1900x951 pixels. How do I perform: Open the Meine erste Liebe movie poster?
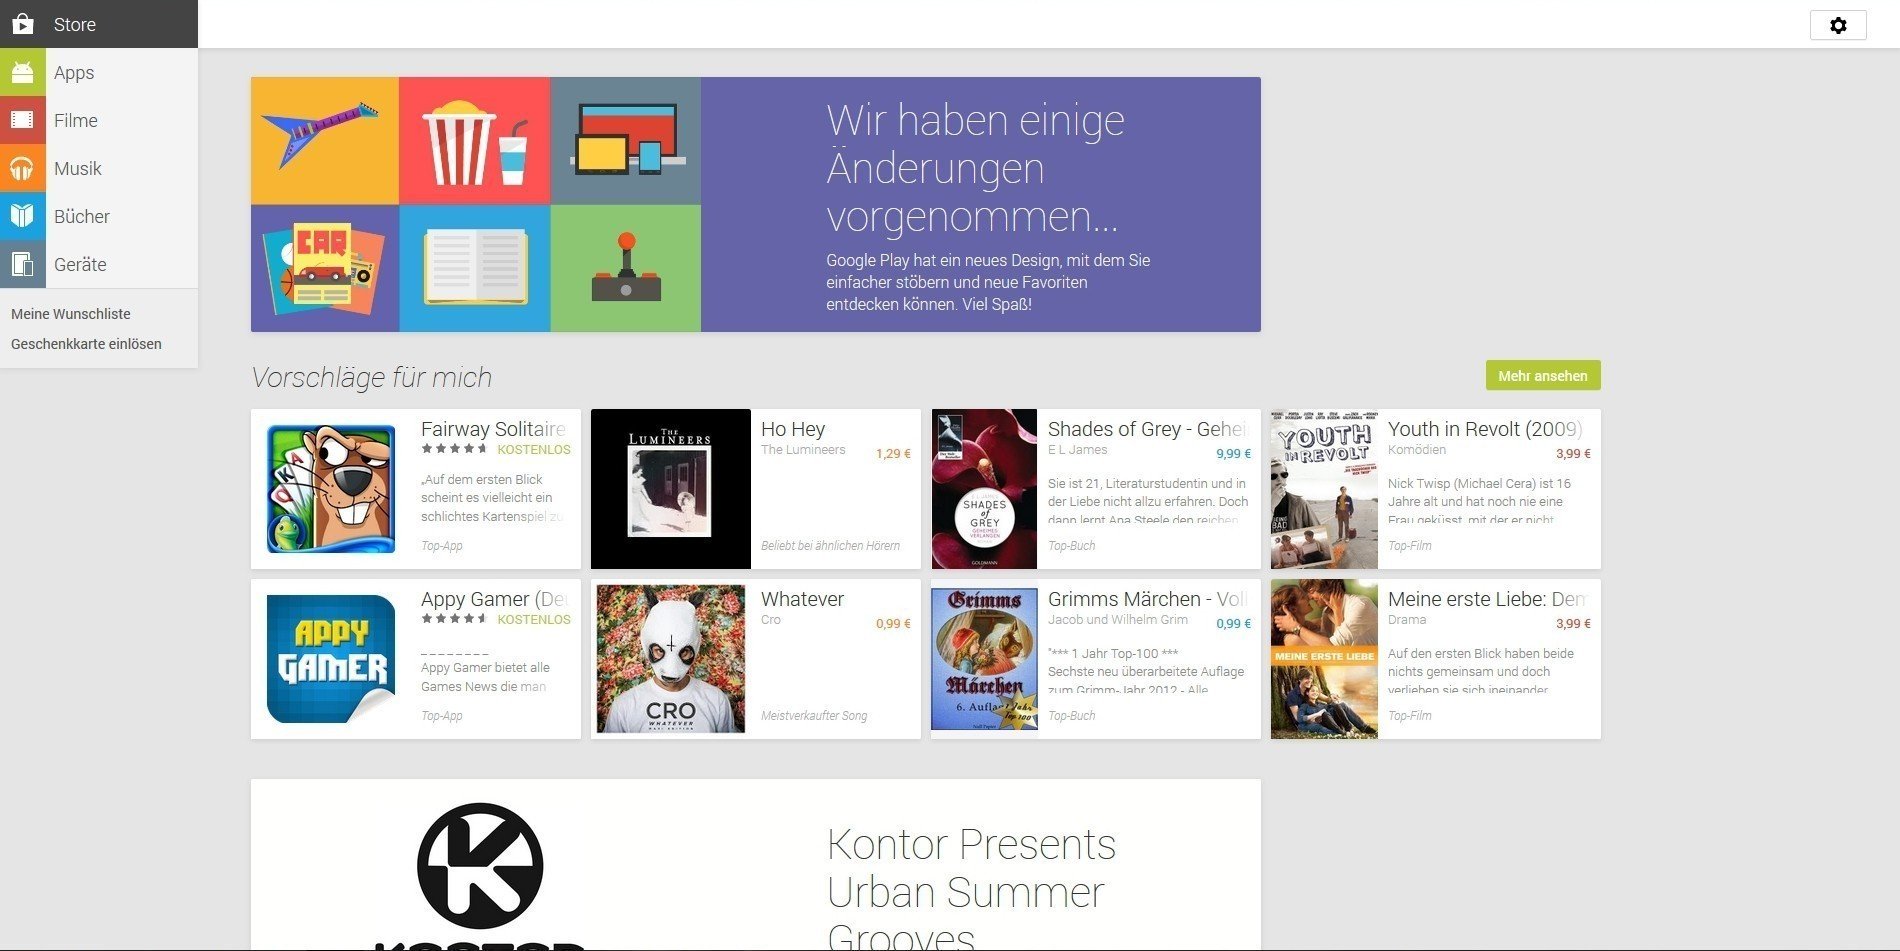1324,659
